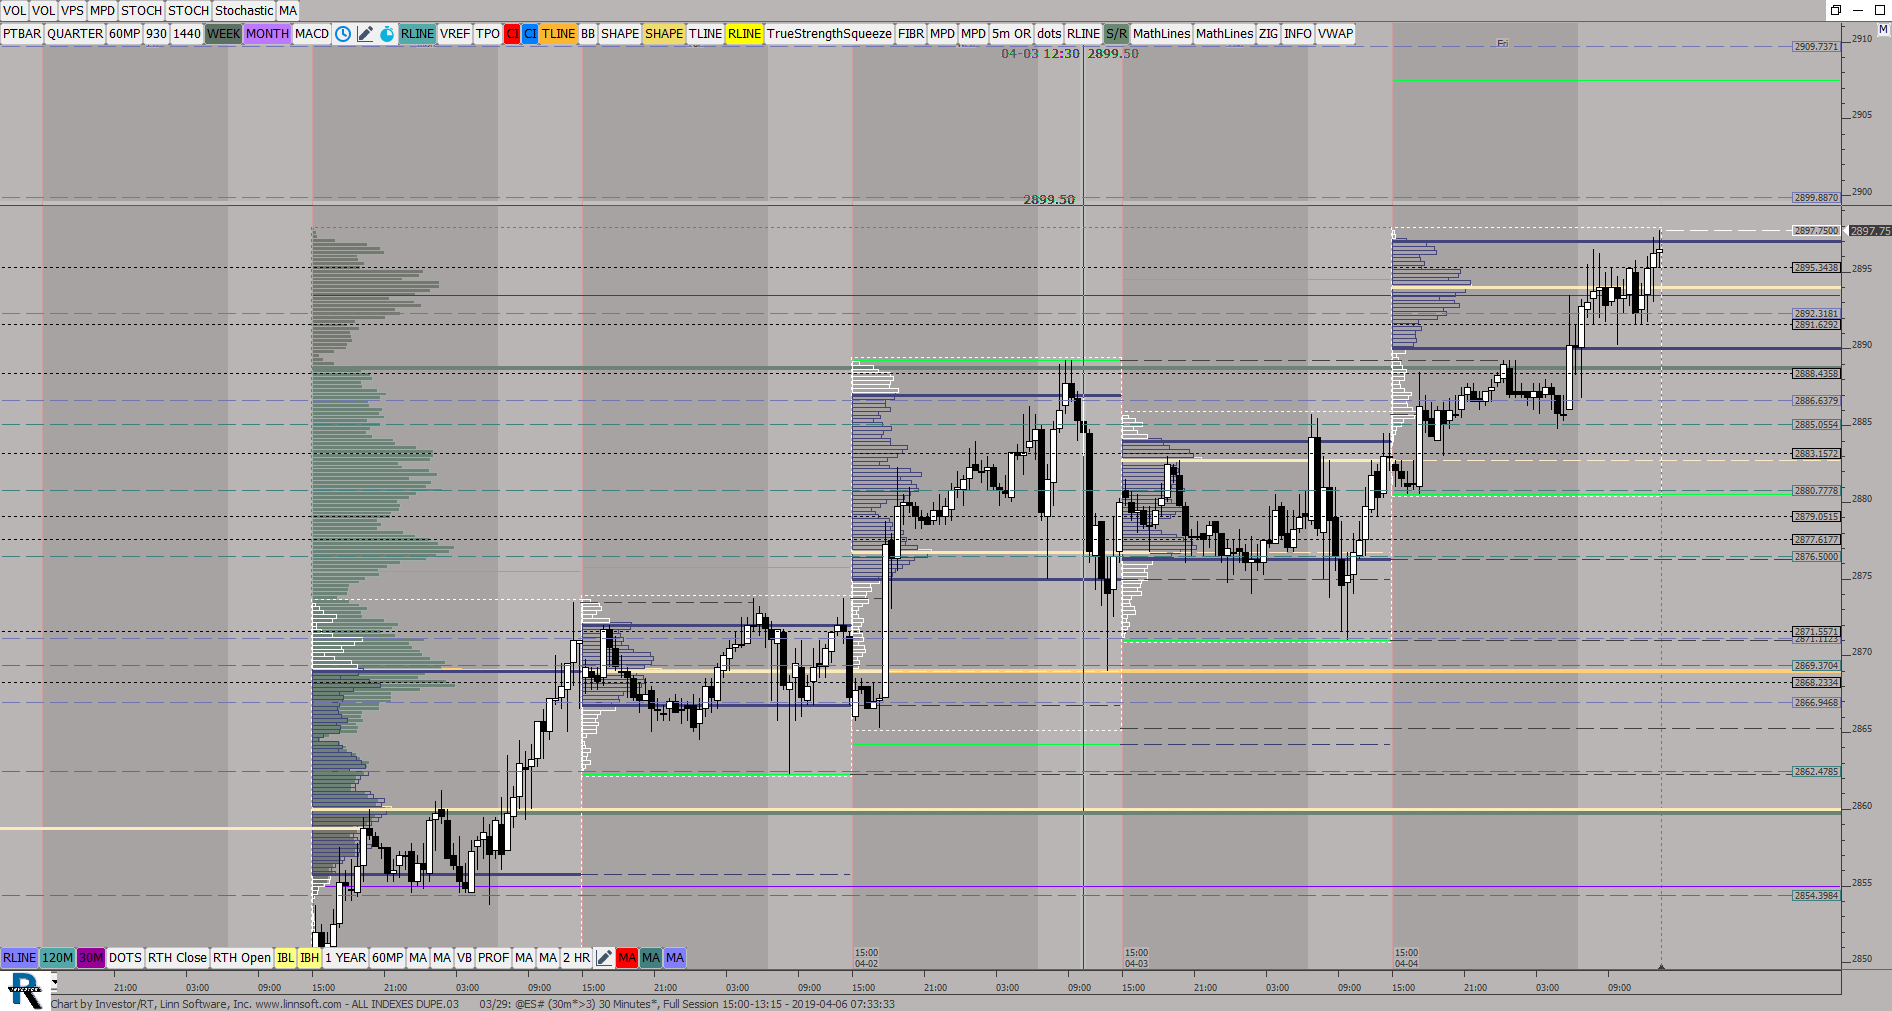Click the 1440 toolbar button
The width and height of the screenshot is (1892, 1011).
(187, 34)
